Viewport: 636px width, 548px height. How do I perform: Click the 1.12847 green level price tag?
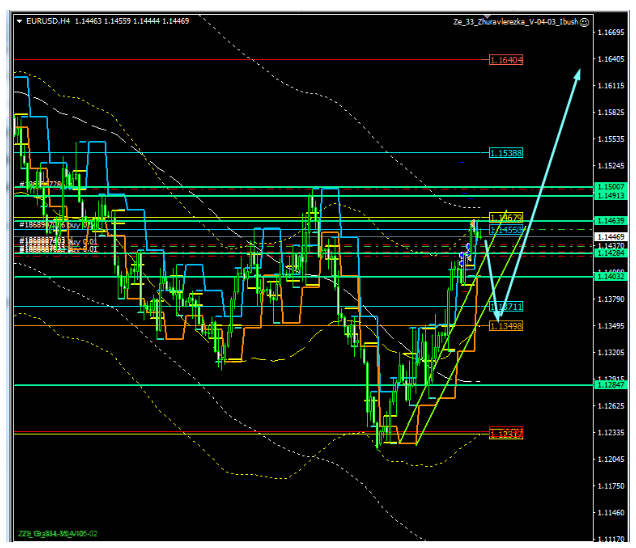coord(609,385)
